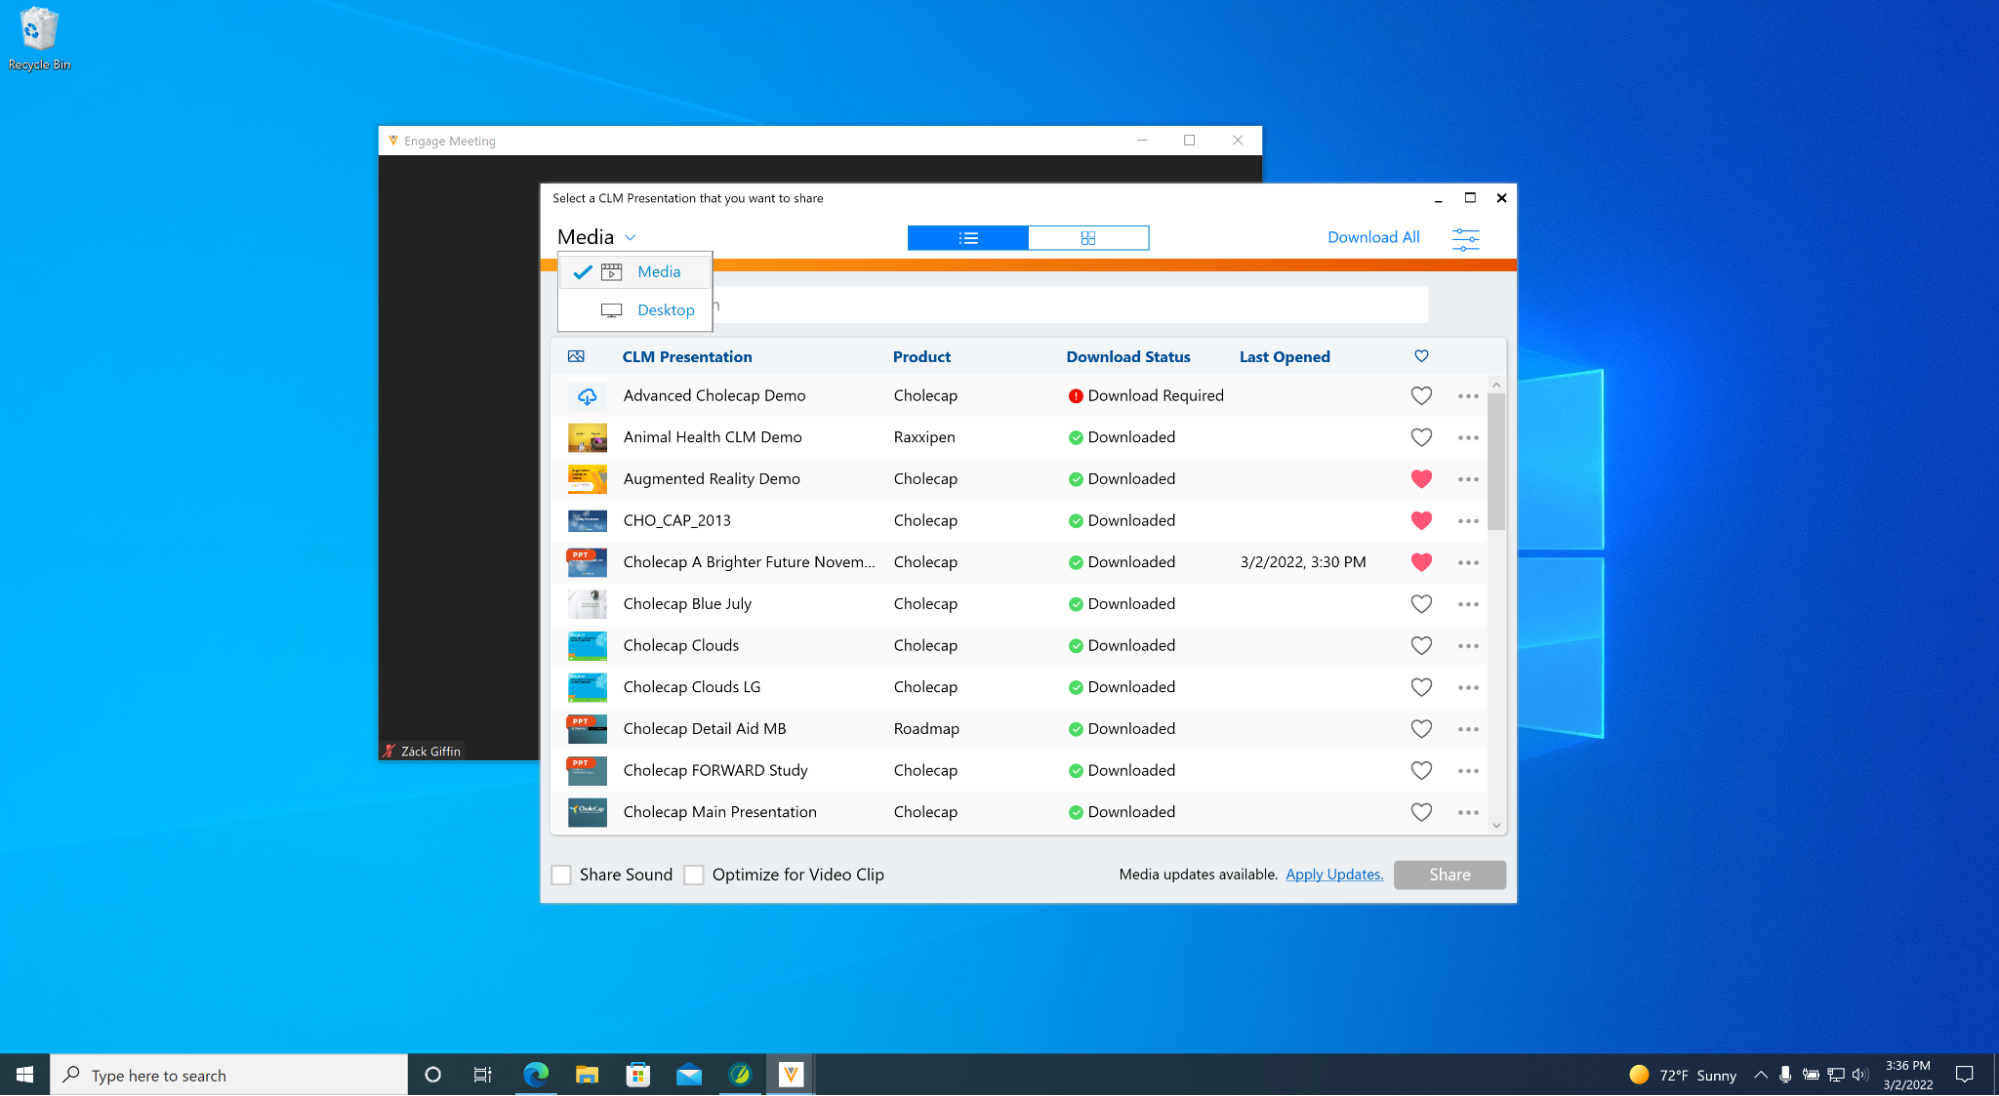The height and width of the screenshot is (1096, 1999).
Task: Switch to grid view layout
Action: pos(1088,238)
